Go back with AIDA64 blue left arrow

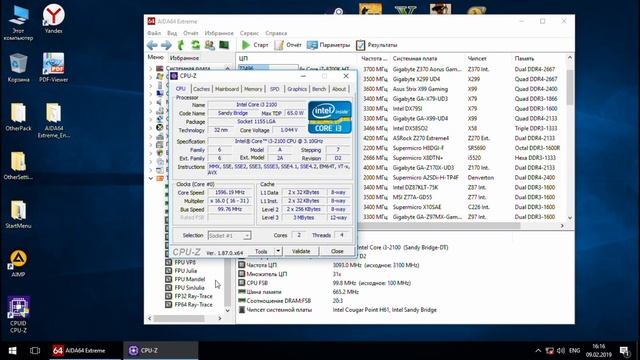click(152, 45)
